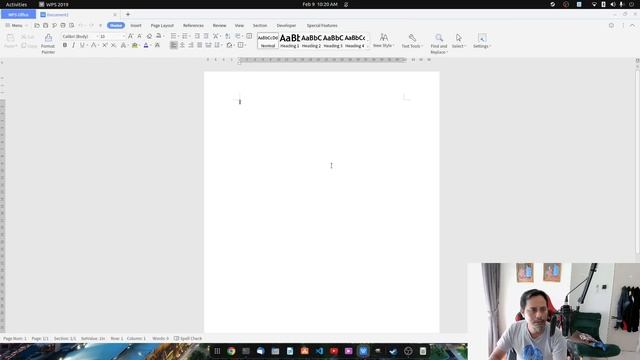Click the open-file icon in quick access toolbar
The width and height of the screenshot is (640, 360).
click(x=37, y=25)
